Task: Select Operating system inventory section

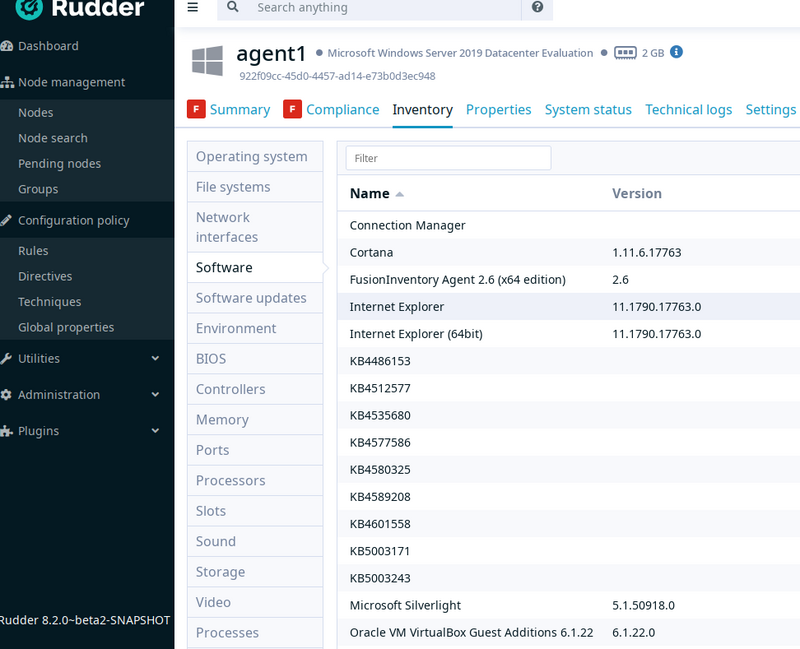Action: (x=255, y=157)
